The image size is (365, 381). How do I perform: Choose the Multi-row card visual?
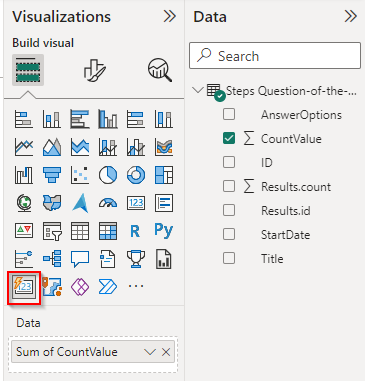coord(164,203)
